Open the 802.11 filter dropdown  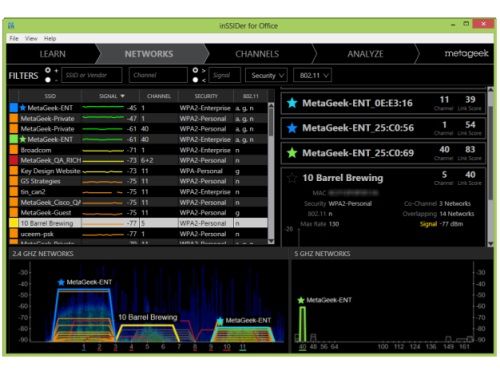pos(312,75)
